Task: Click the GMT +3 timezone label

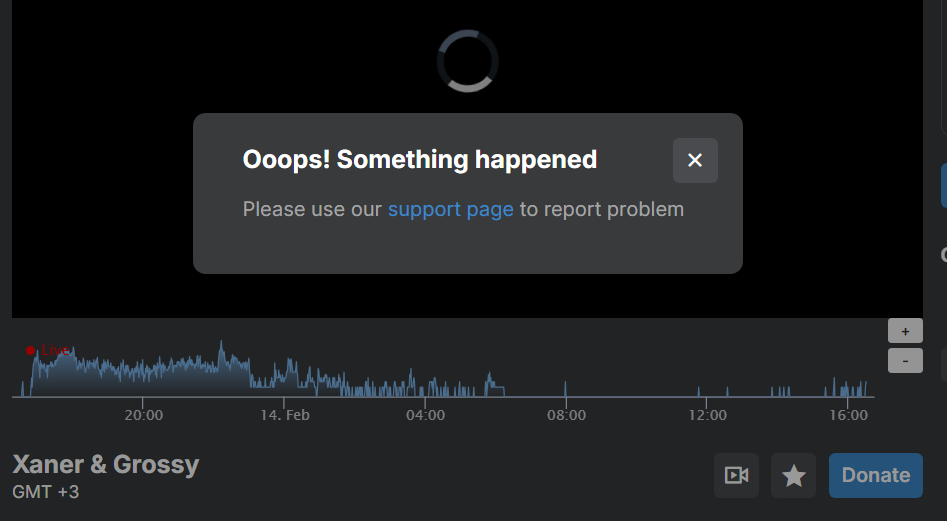Action: [x=46, y=492]
